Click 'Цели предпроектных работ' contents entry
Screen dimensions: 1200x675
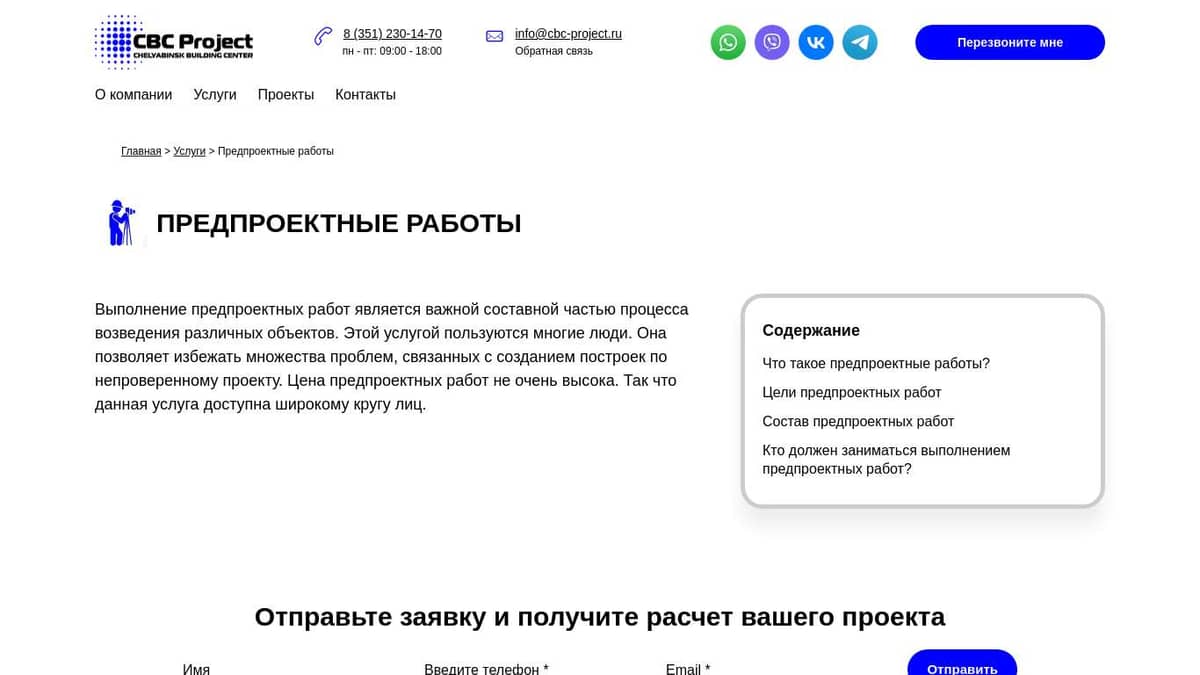click(852, 392)
